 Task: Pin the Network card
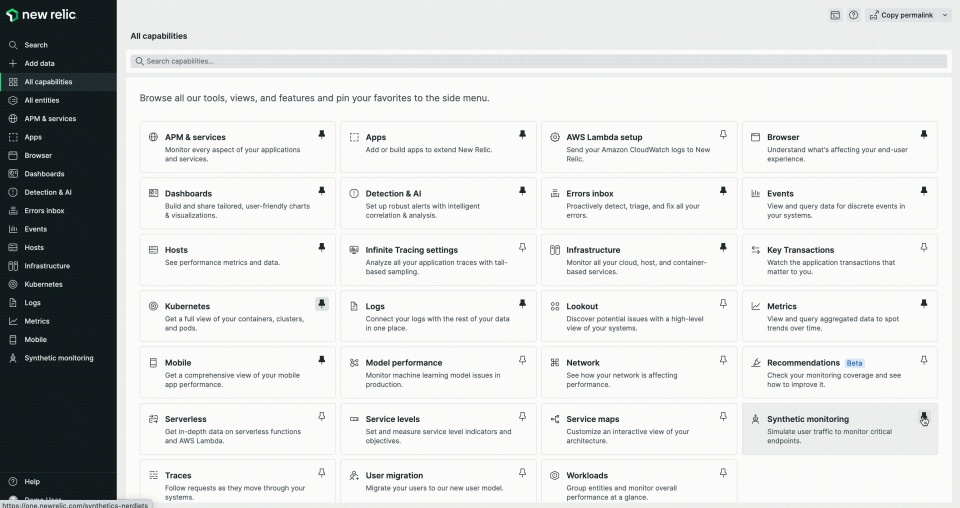723,360
